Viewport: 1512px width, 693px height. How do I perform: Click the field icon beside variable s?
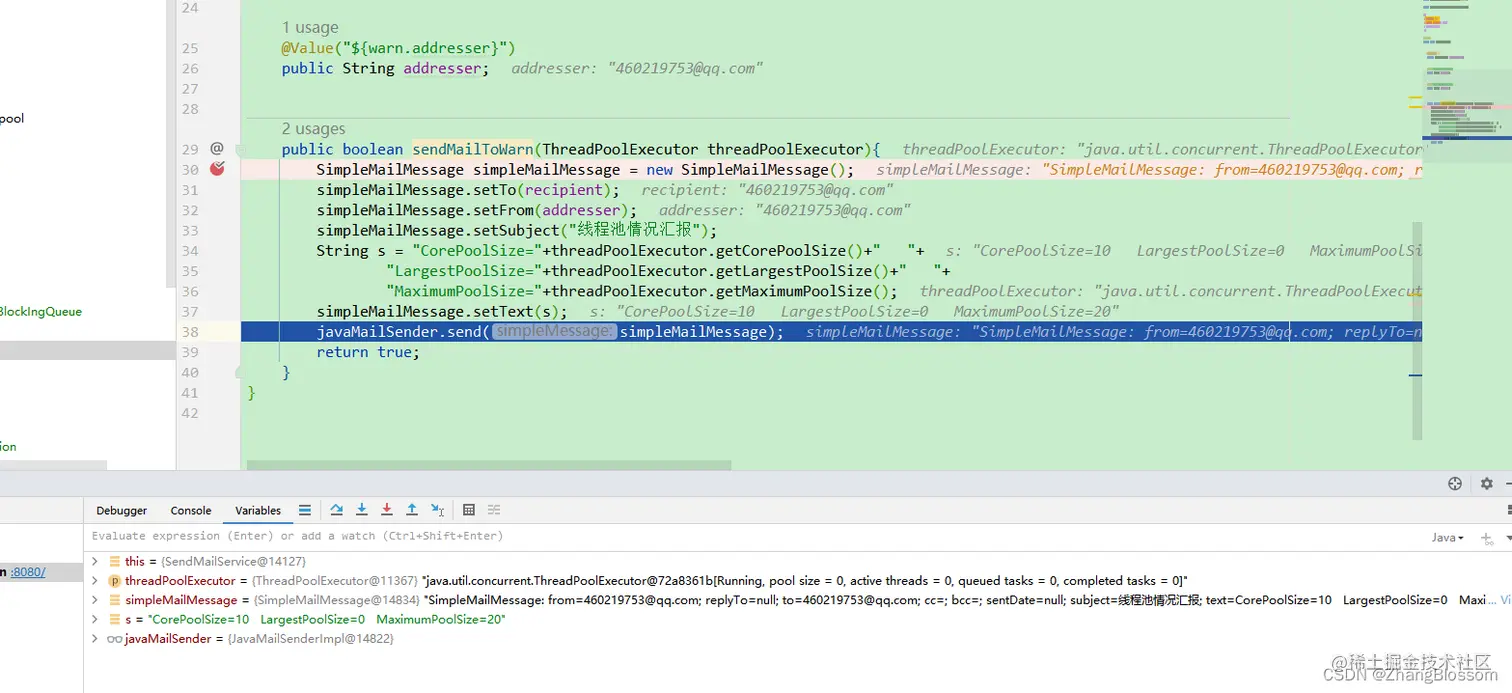pos(115,619)
